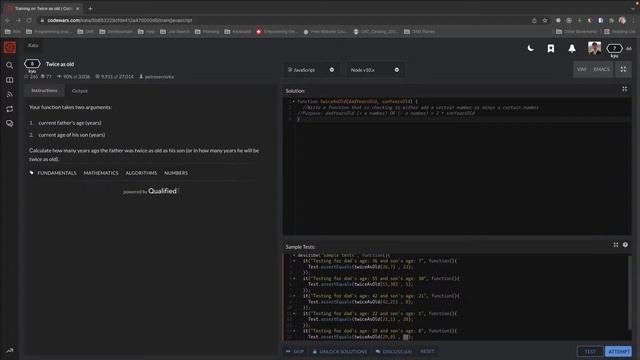The height and width of the screenshot is (360, 640).
Task: Click the 90% of 3,036 satisfaction stat
Action: tap(73, 77)
